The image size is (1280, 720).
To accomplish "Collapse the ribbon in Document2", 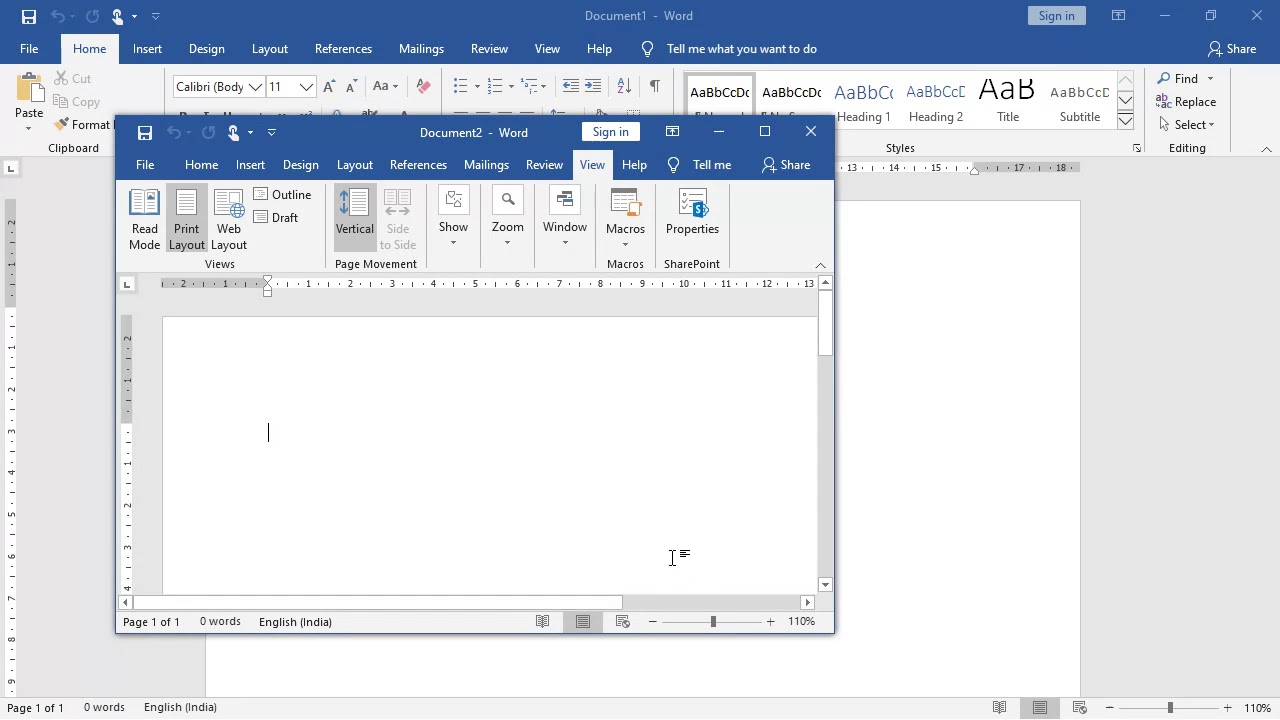I will (x=821, y=265).
